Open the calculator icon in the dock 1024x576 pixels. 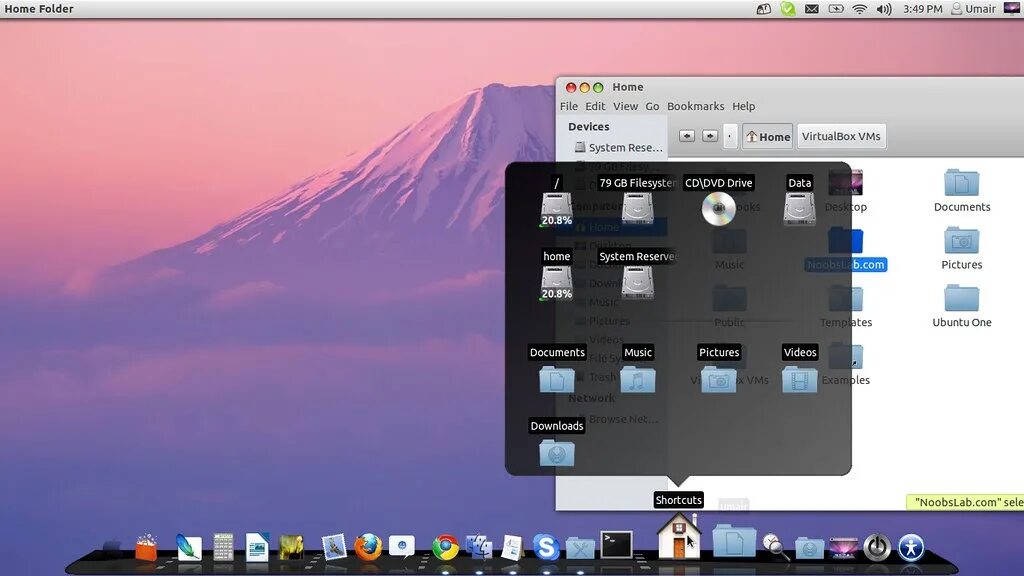click(x=223, y=547)
